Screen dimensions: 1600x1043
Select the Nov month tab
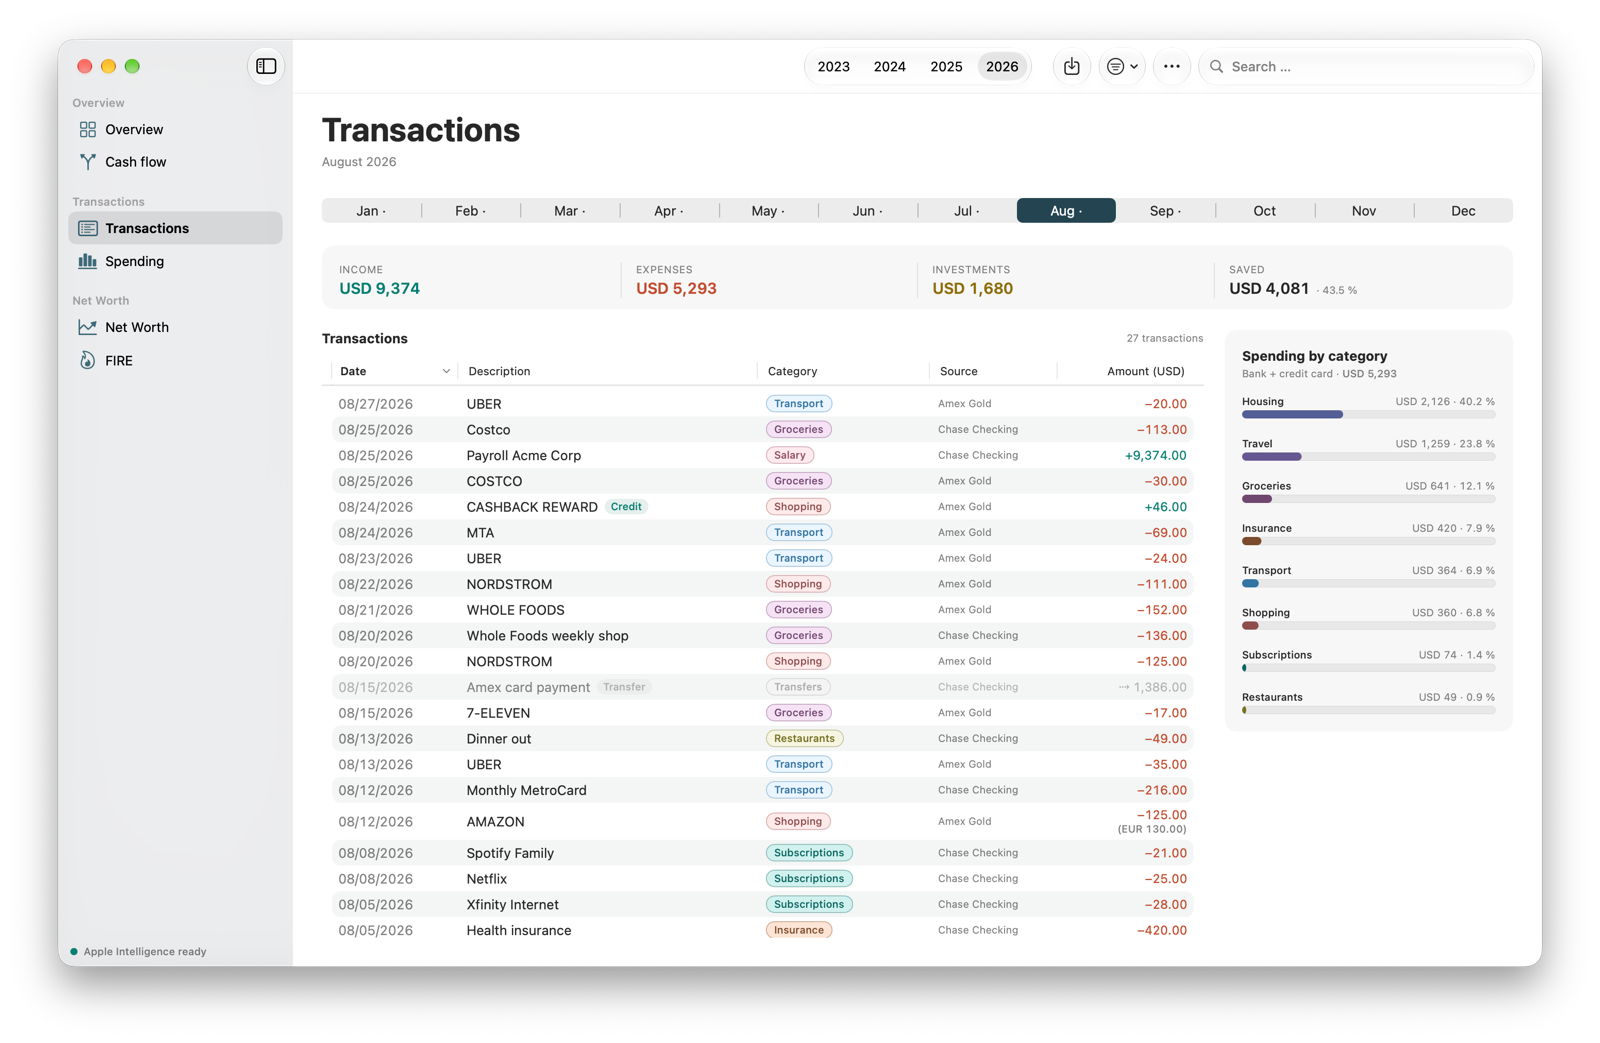click(x=1364, y=211)
